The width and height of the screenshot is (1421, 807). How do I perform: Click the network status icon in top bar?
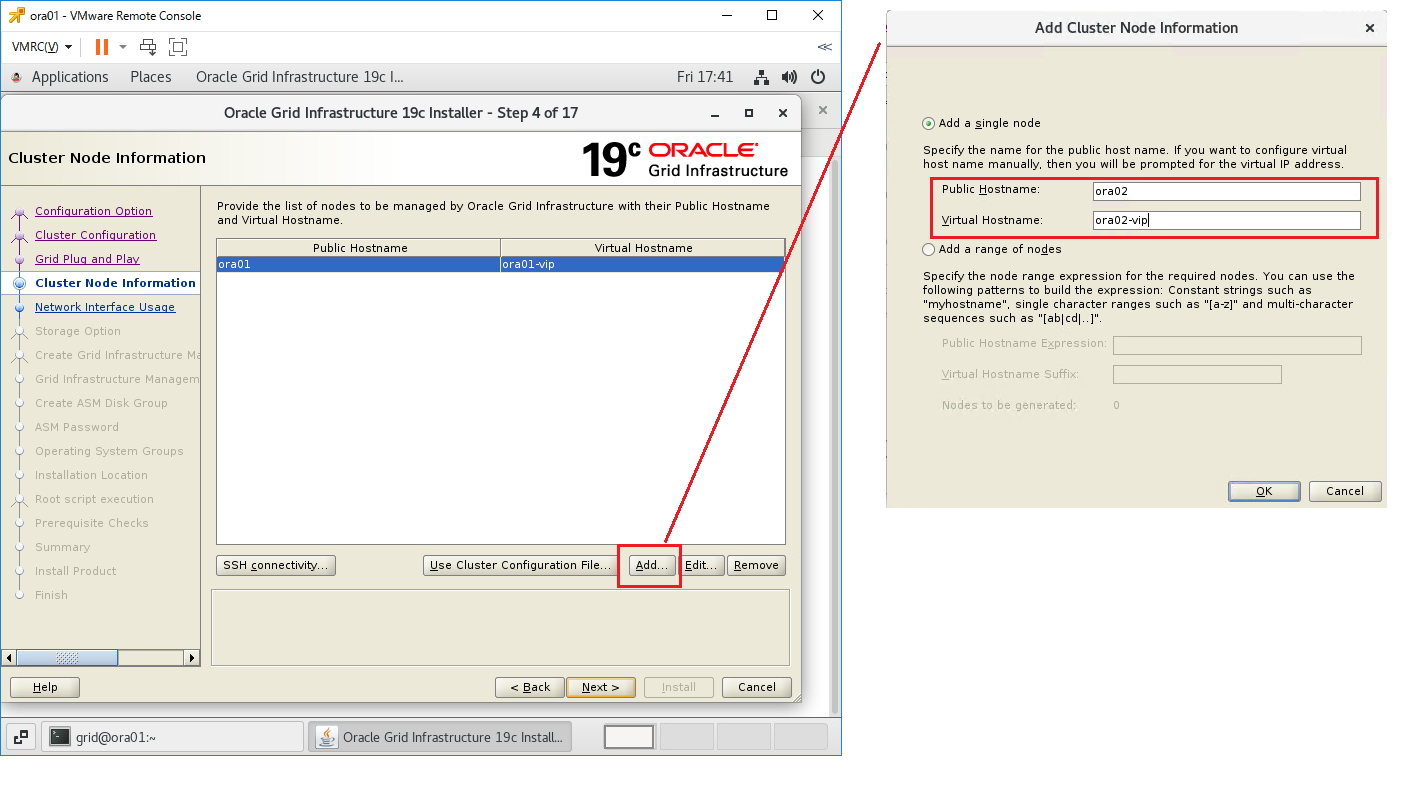click(x=761, y=77)
